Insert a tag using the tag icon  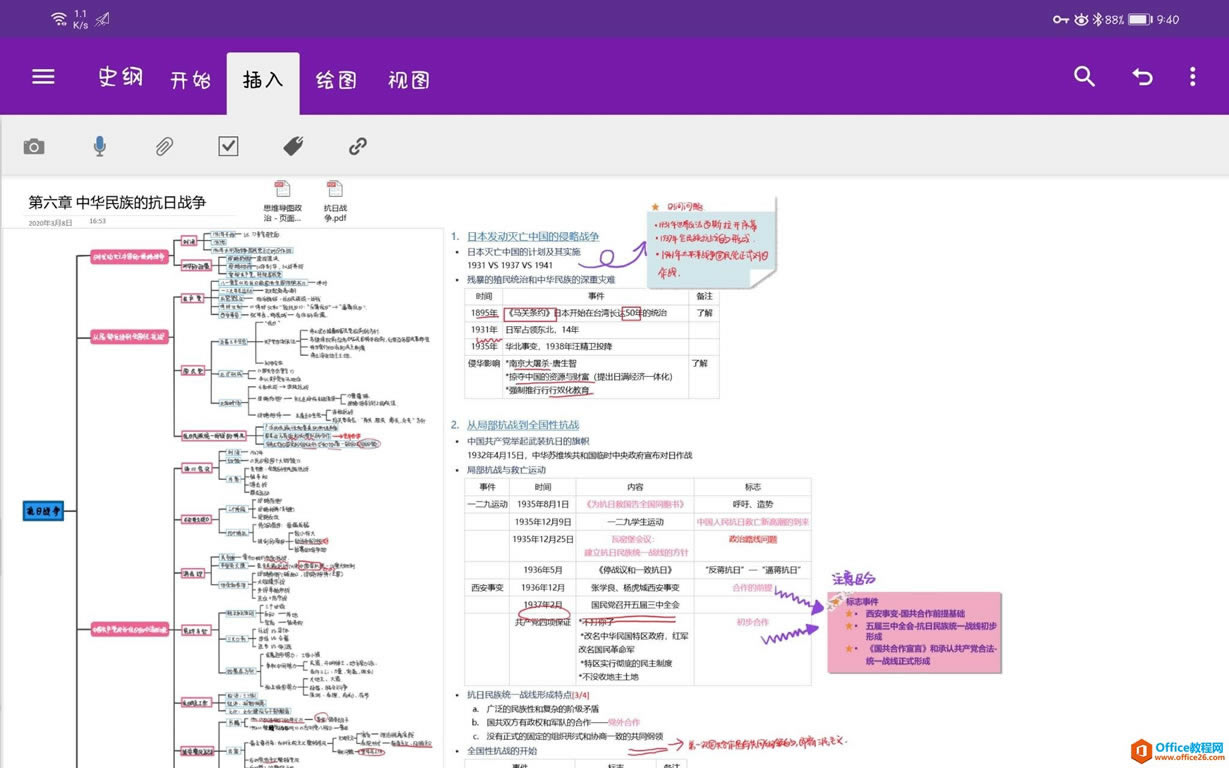point(293,146)
